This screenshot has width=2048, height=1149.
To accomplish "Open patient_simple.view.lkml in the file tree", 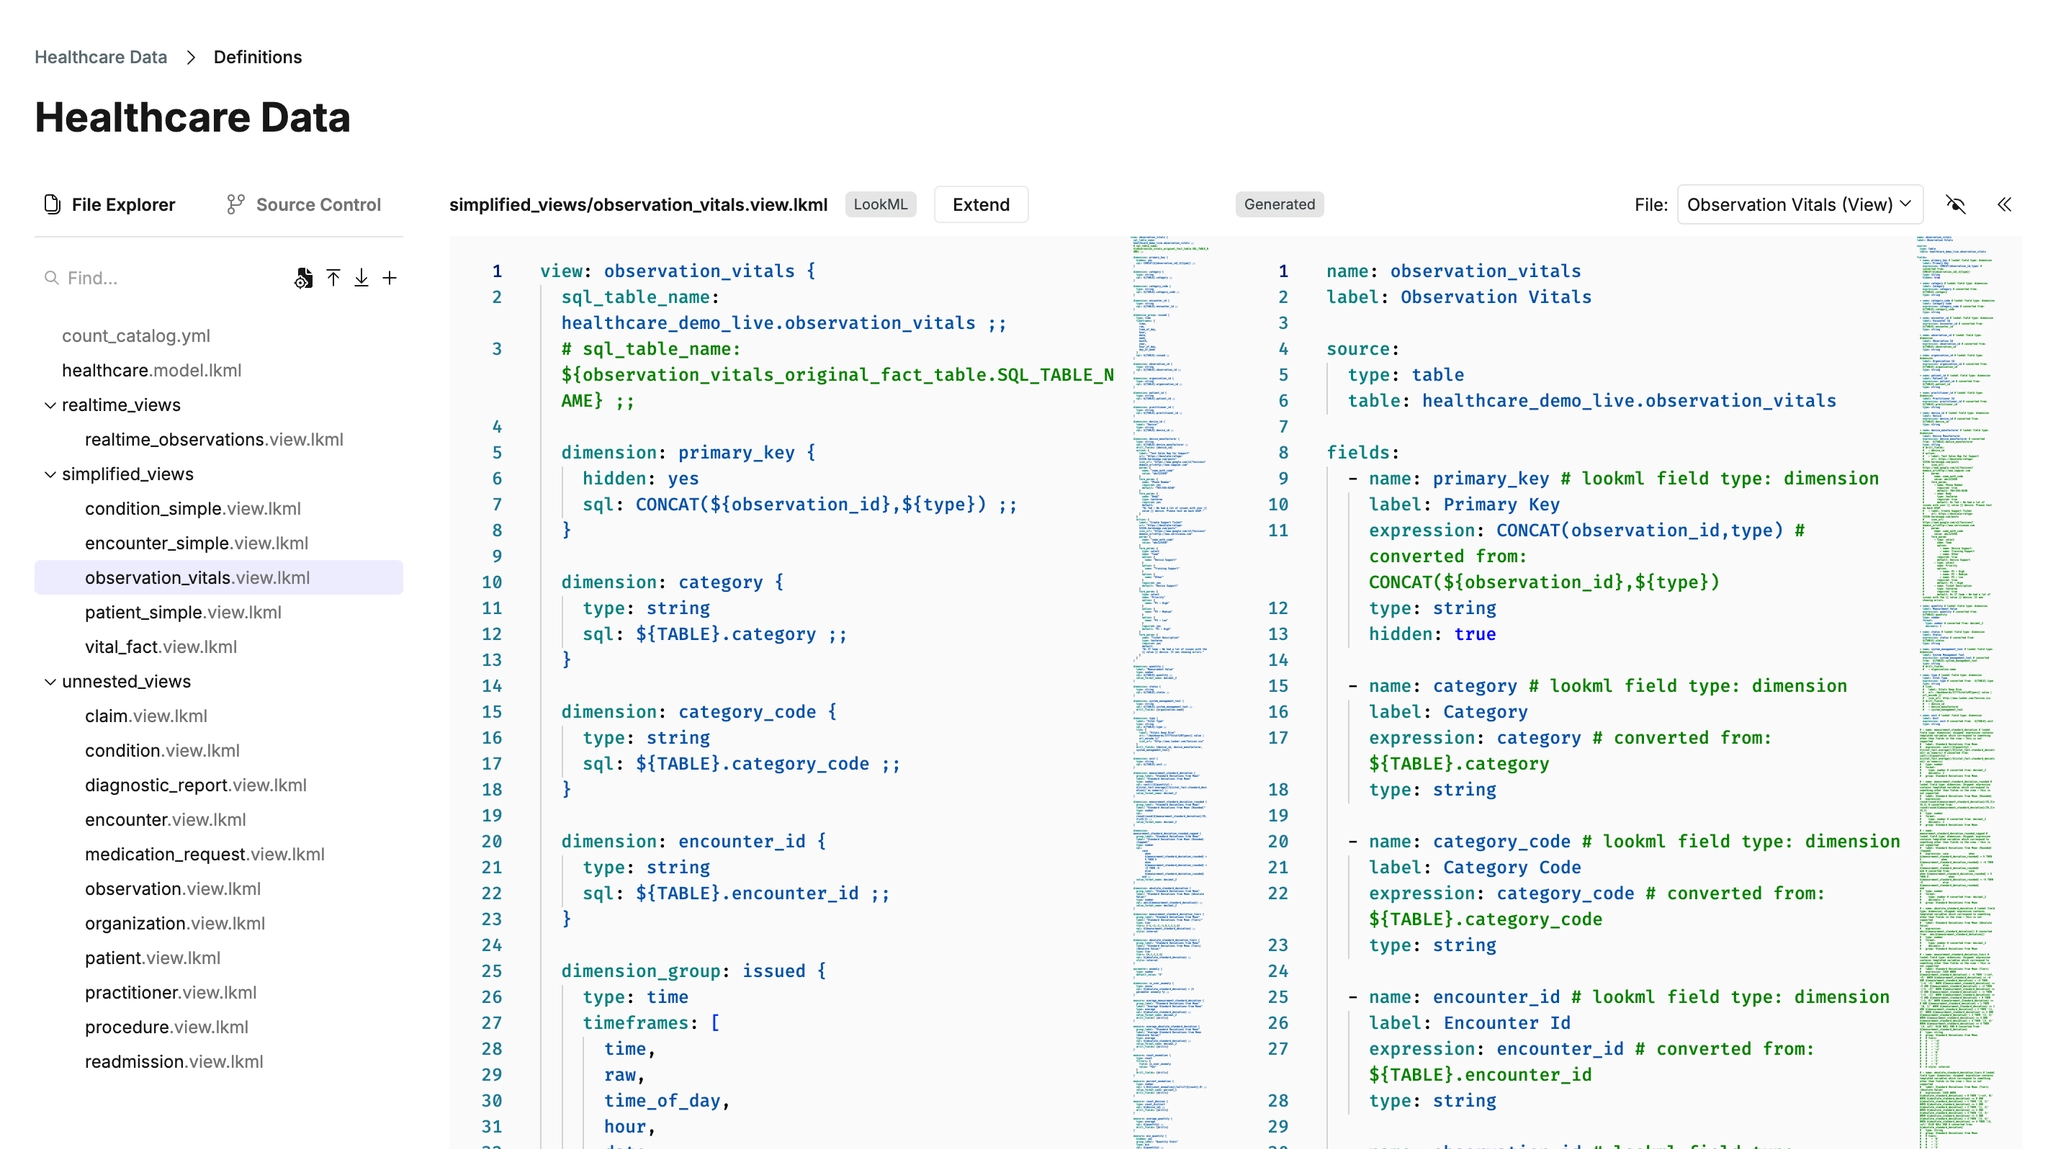I will [x=183, y=612].
